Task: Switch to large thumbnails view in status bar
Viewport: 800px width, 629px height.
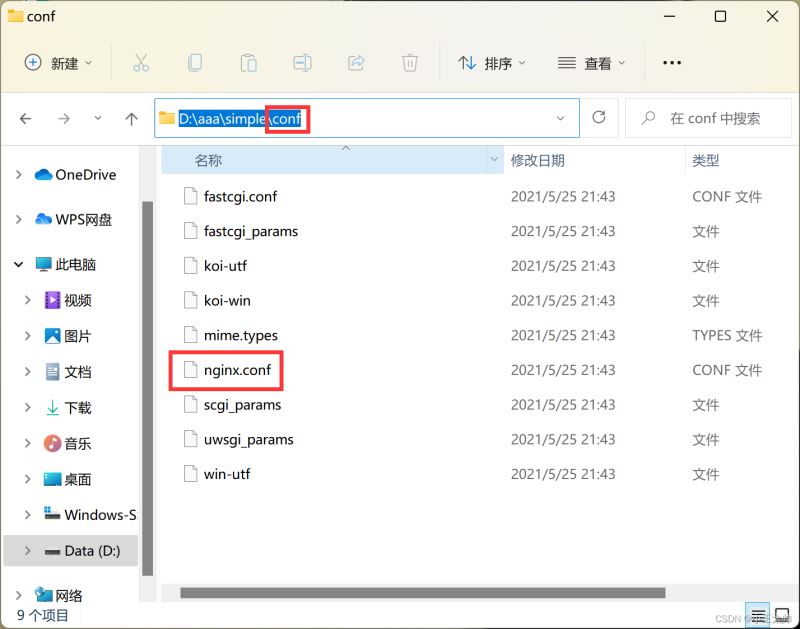Action: click(784, 614)
